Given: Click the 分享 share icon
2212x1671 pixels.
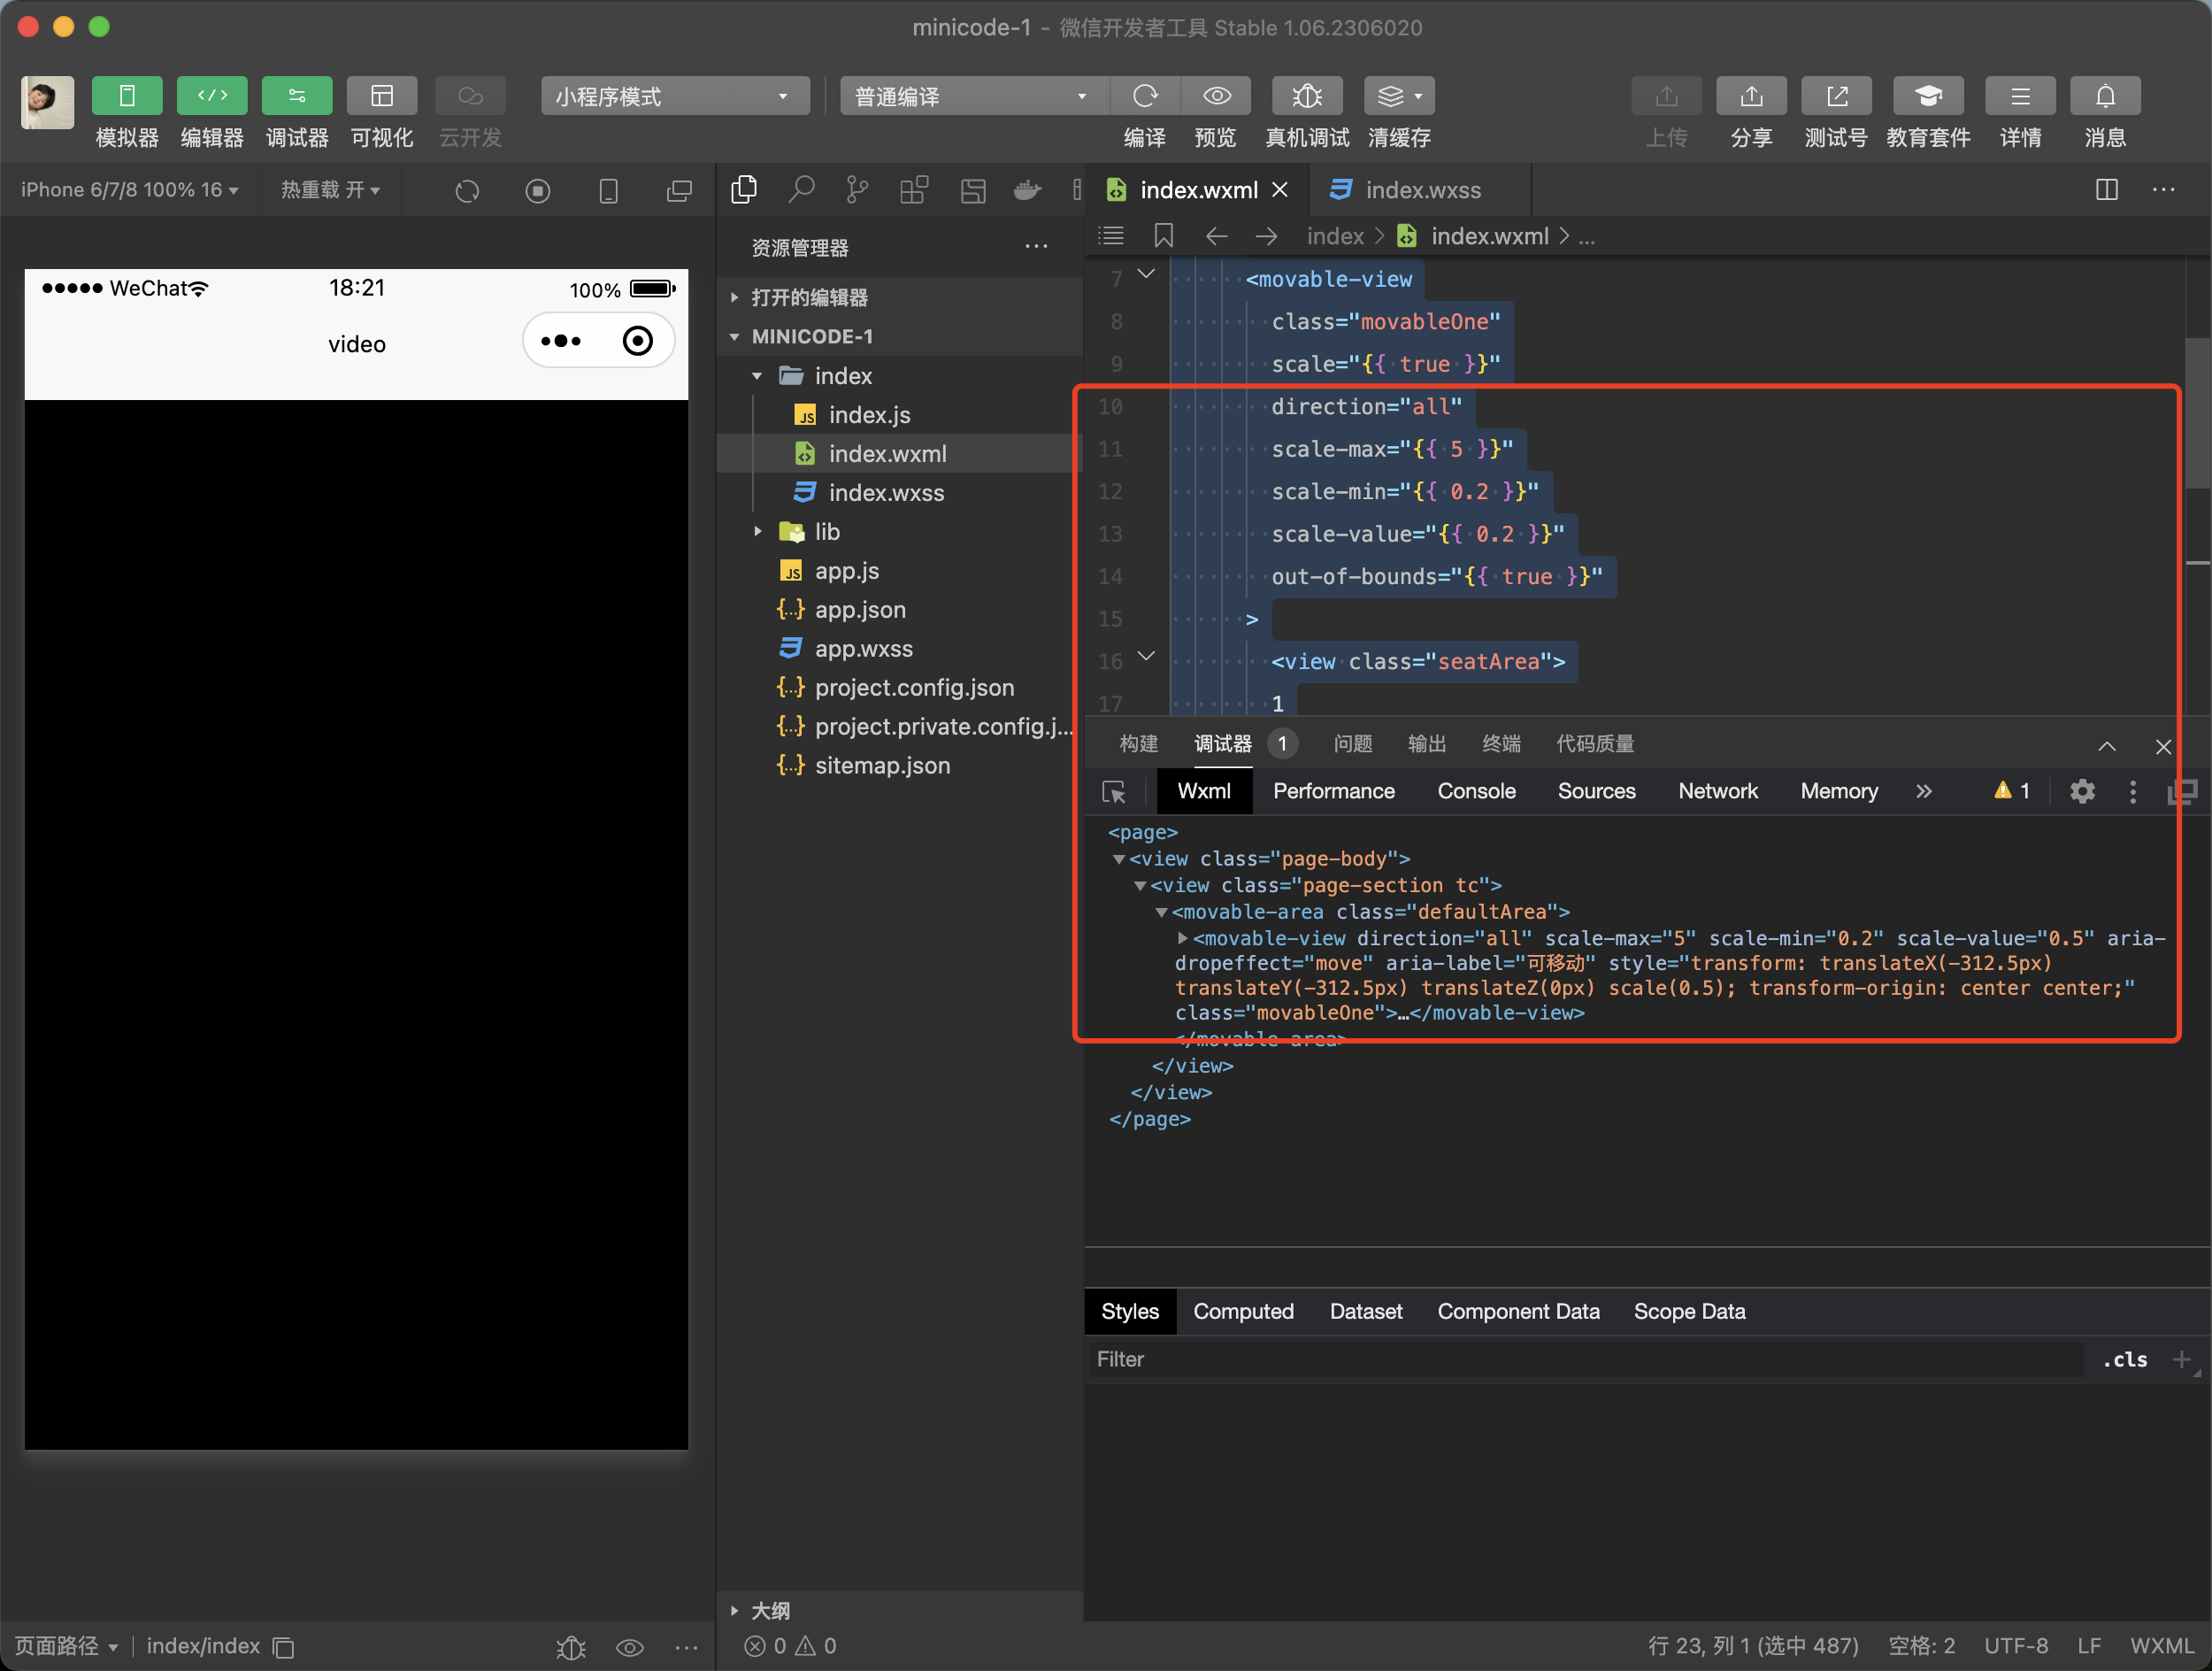Looking at the screenshot, I should 1750,96.
